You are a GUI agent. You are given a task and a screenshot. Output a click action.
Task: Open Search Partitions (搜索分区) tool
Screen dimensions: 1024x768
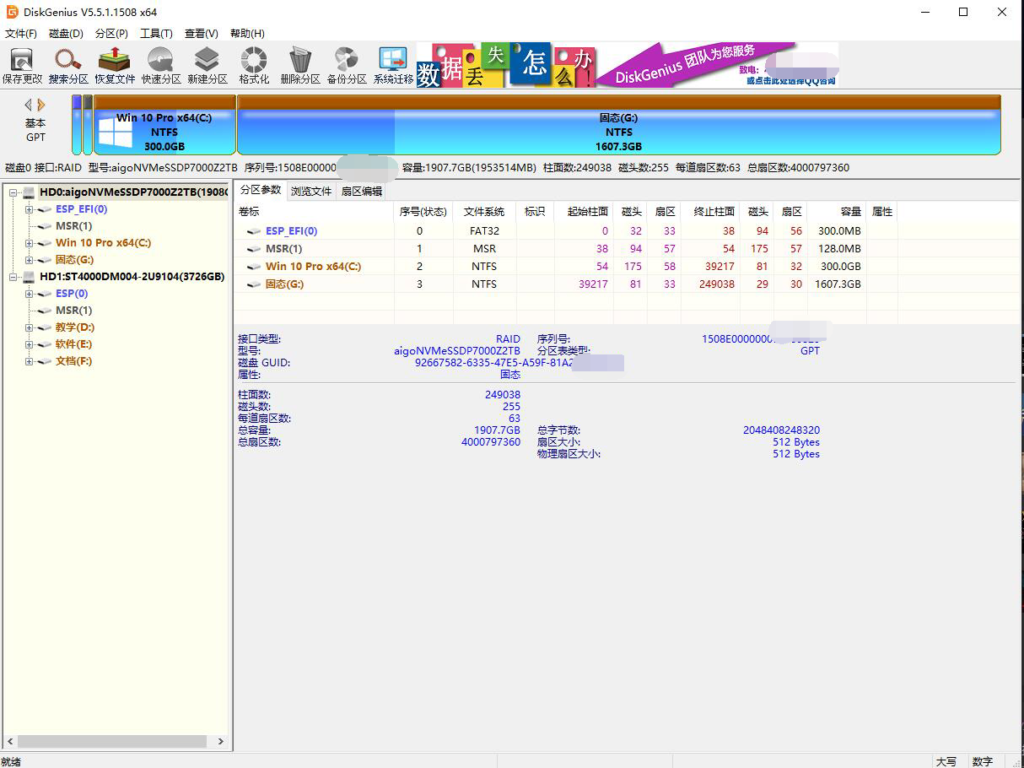68,65
